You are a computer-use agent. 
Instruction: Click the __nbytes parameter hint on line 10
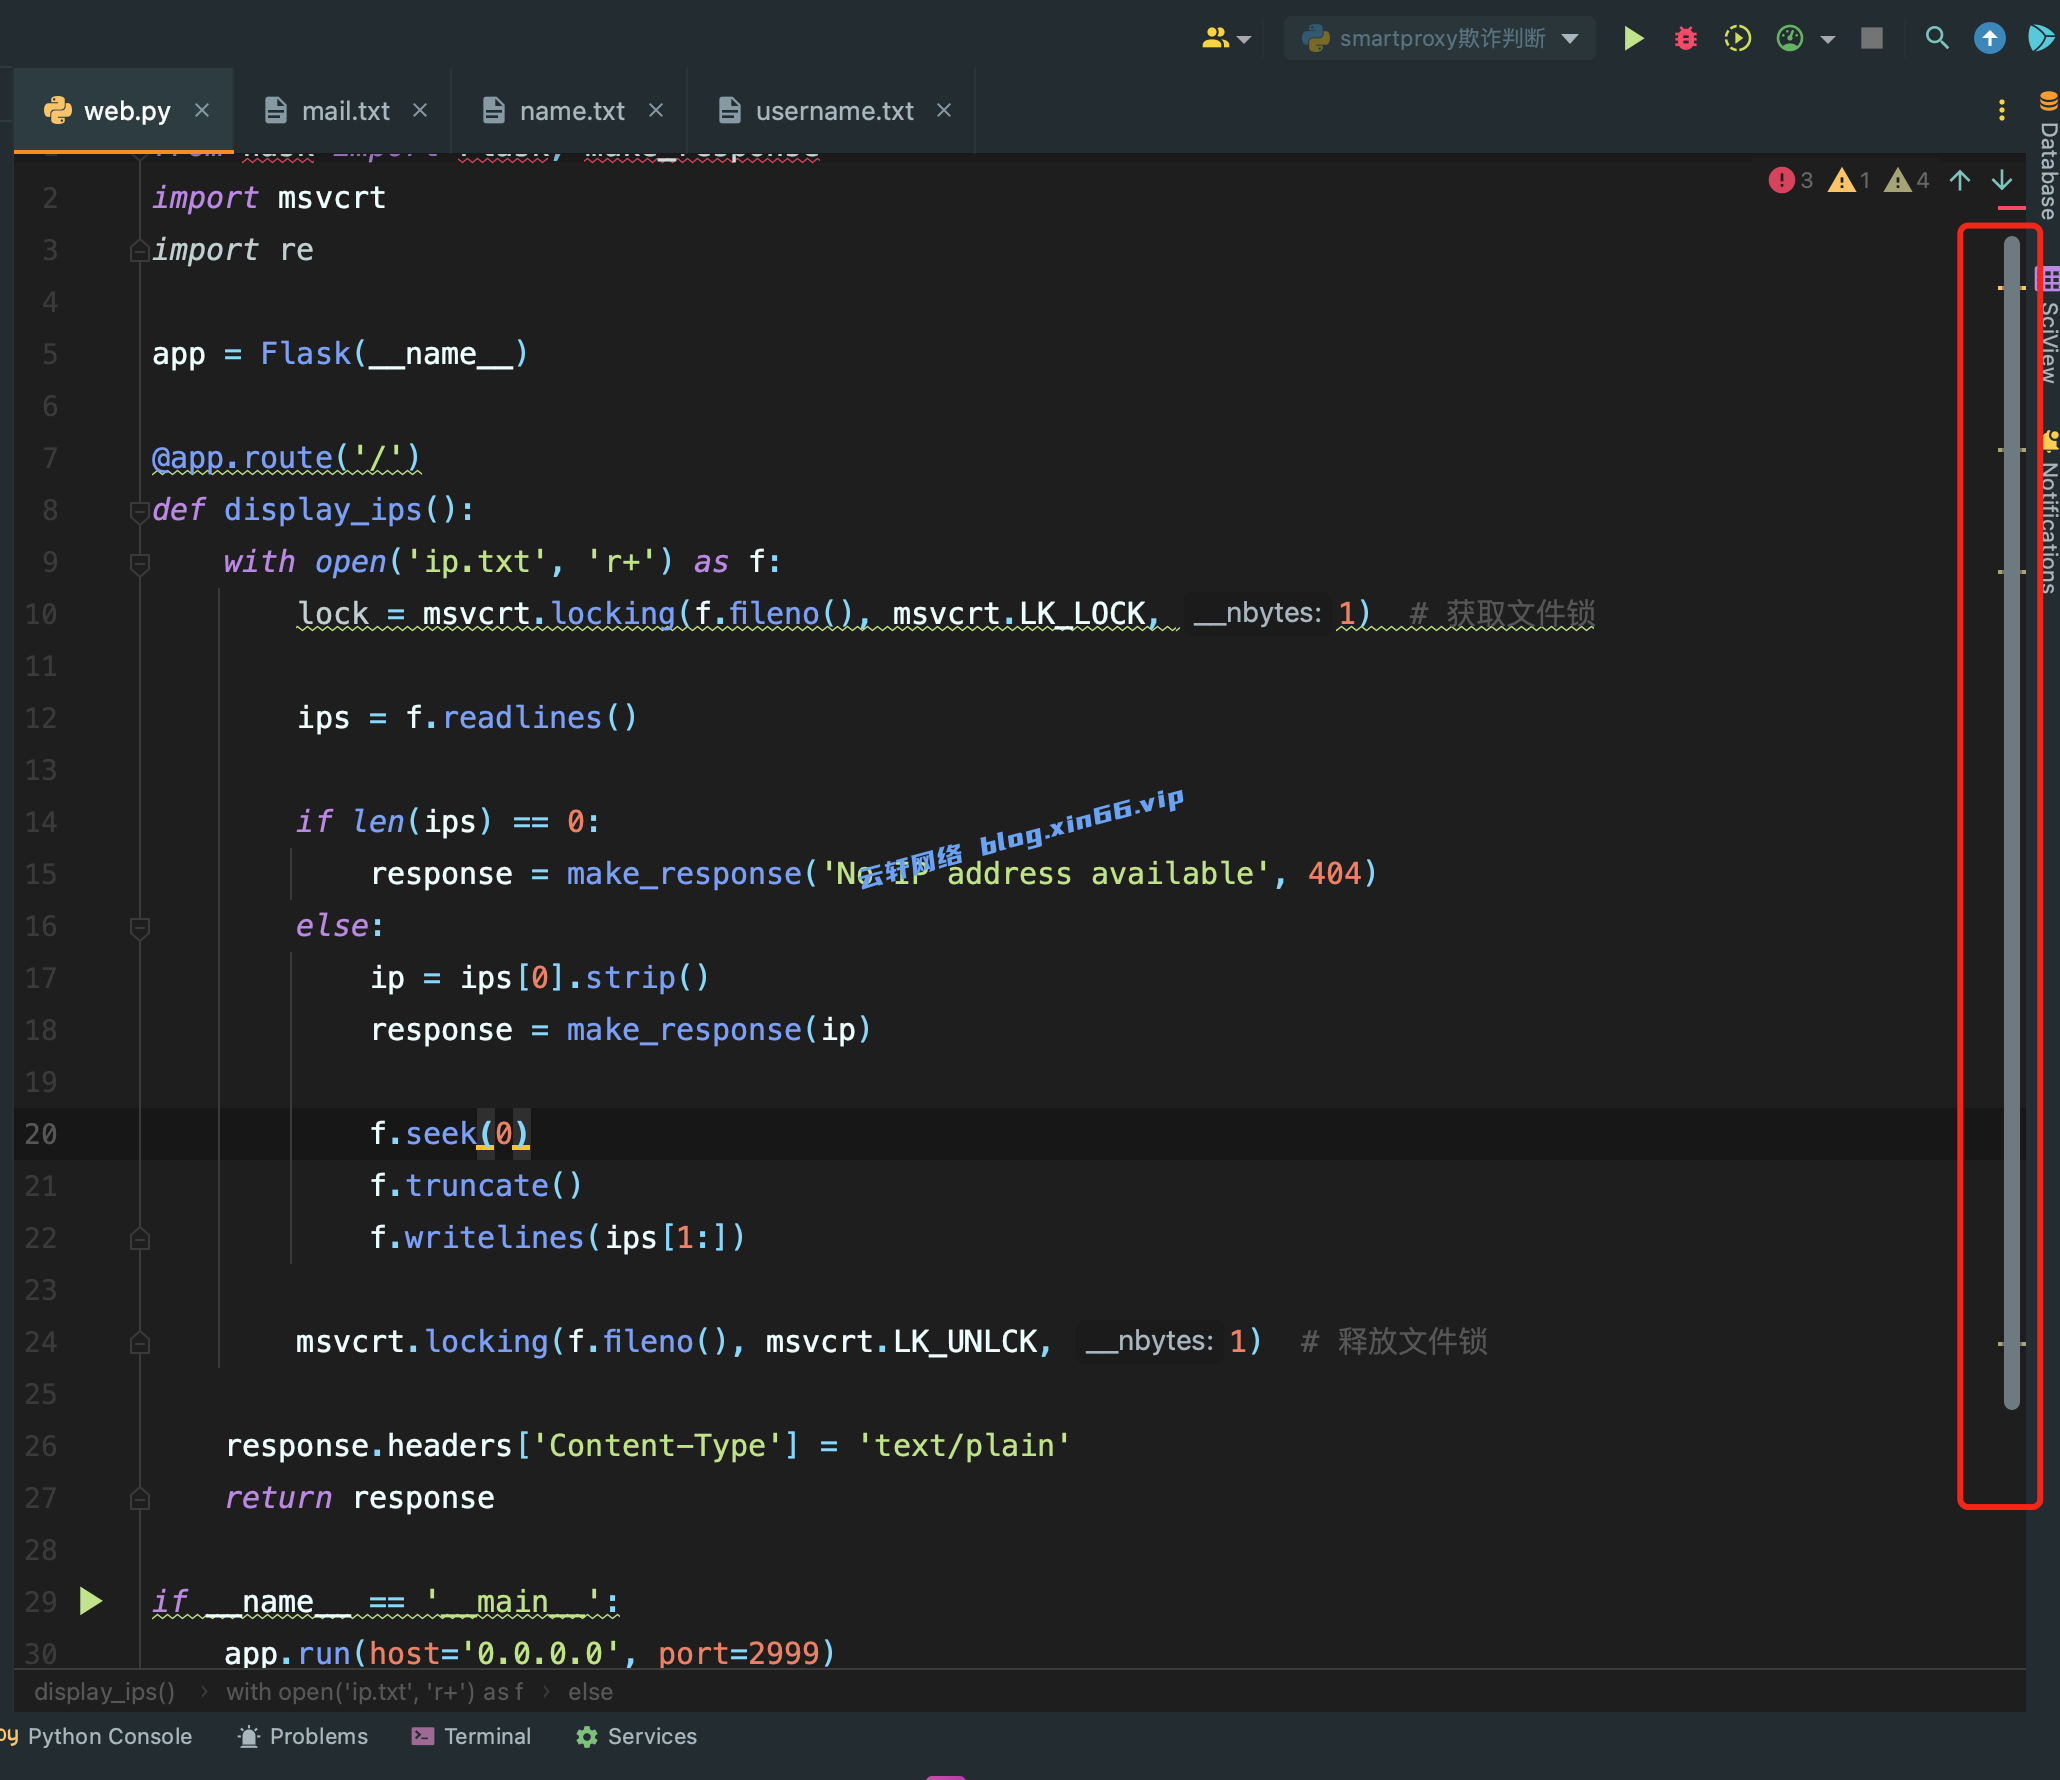(x=1258, y=613)
